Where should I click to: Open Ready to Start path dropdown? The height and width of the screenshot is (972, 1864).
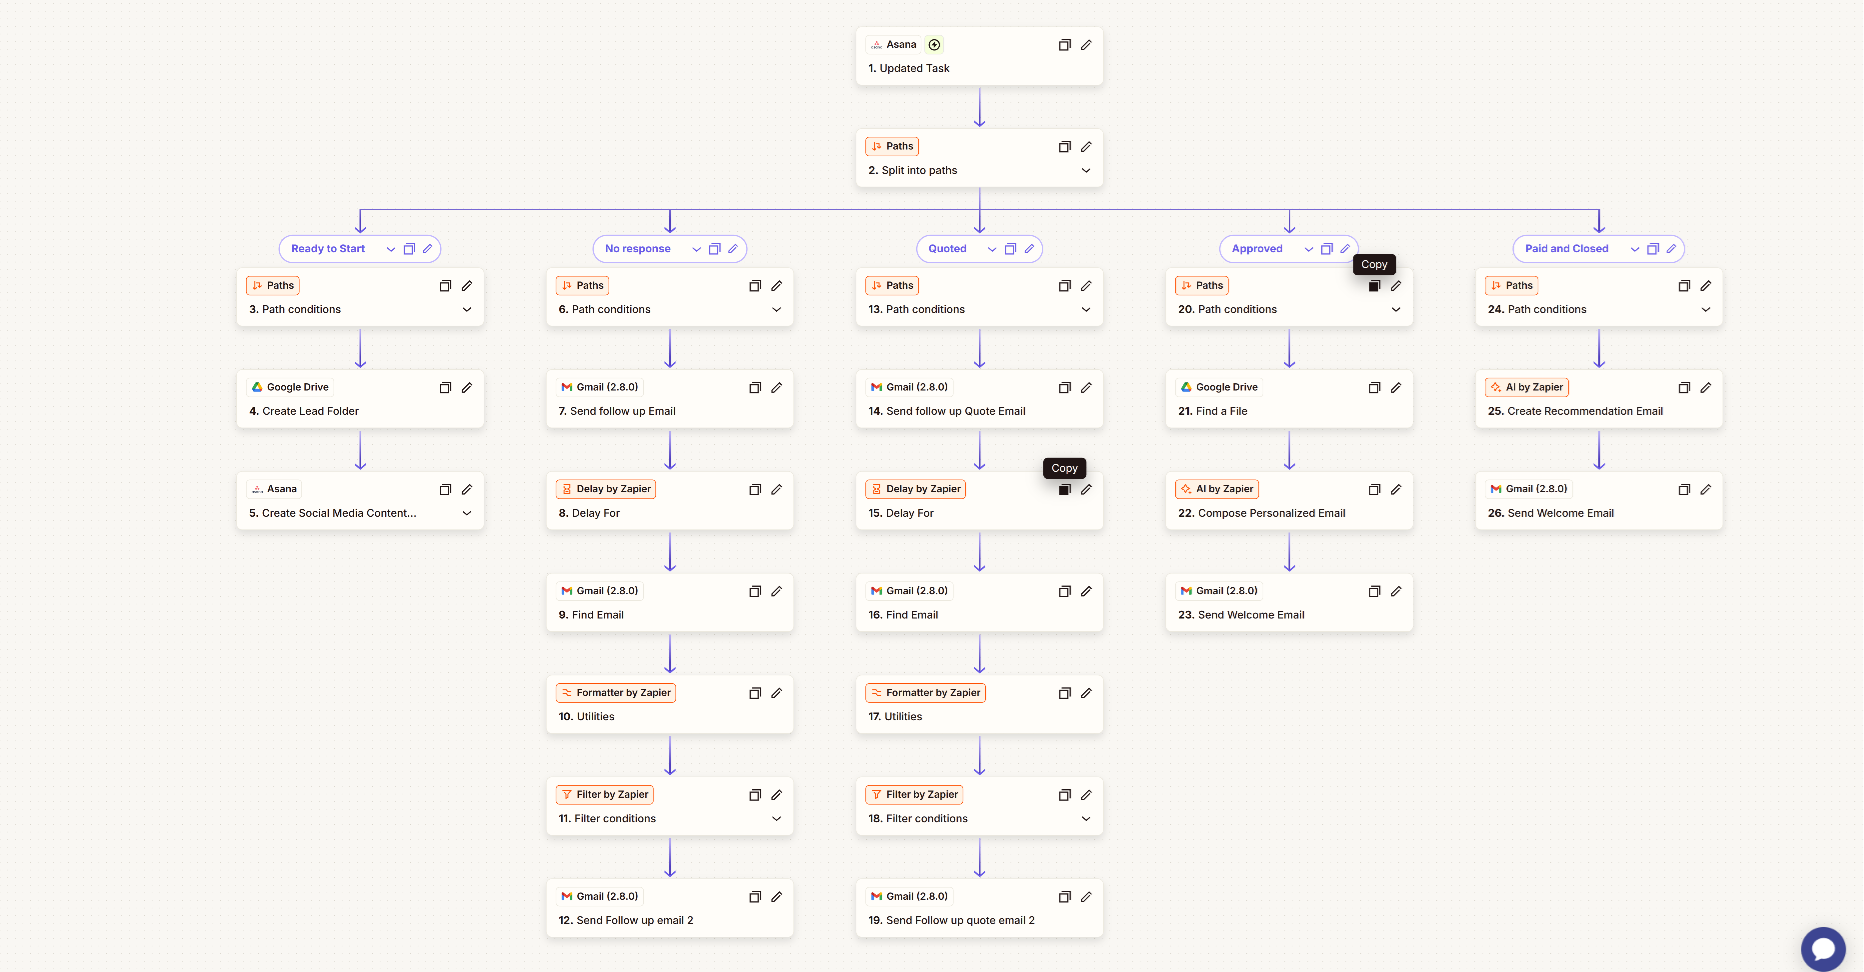click(x=390, y=249)
